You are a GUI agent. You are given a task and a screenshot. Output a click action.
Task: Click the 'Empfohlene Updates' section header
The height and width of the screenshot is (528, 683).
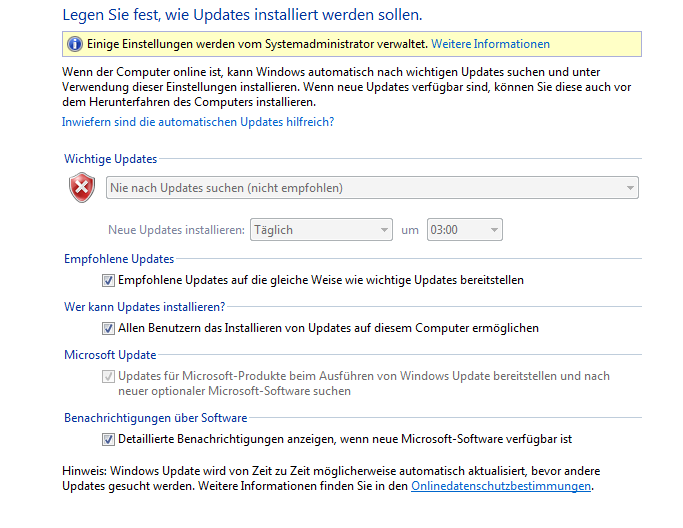click(x=119, y=259)
